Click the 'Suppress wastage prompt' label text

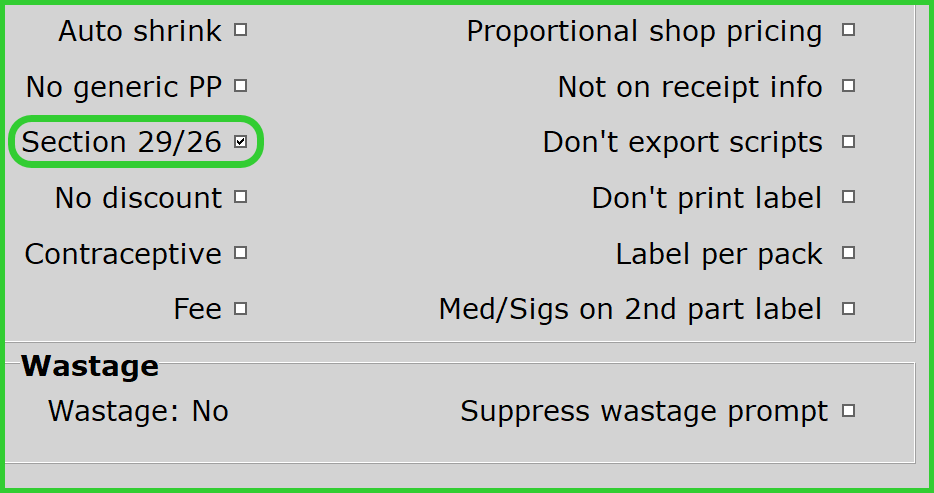coord(644,411)
